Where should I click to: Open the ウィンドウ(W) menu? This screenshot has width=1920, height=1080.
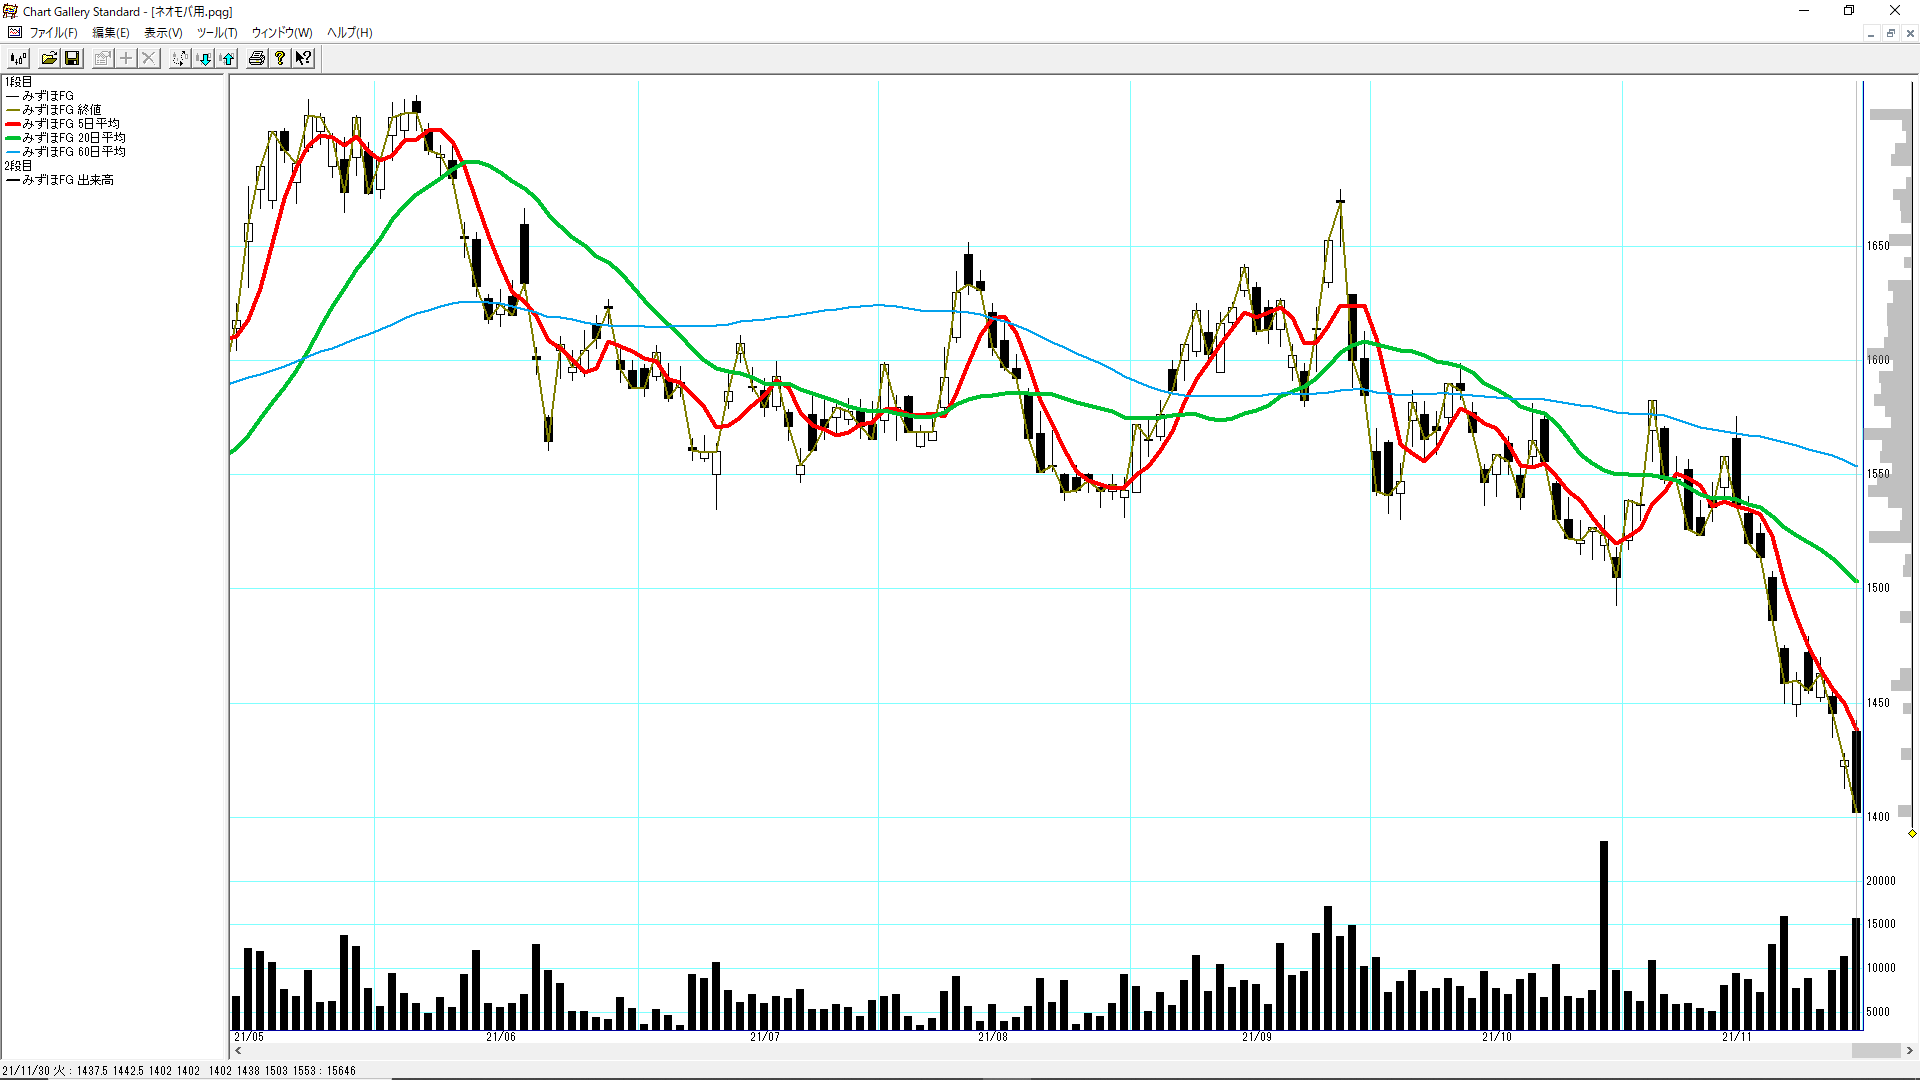(281, 33)
